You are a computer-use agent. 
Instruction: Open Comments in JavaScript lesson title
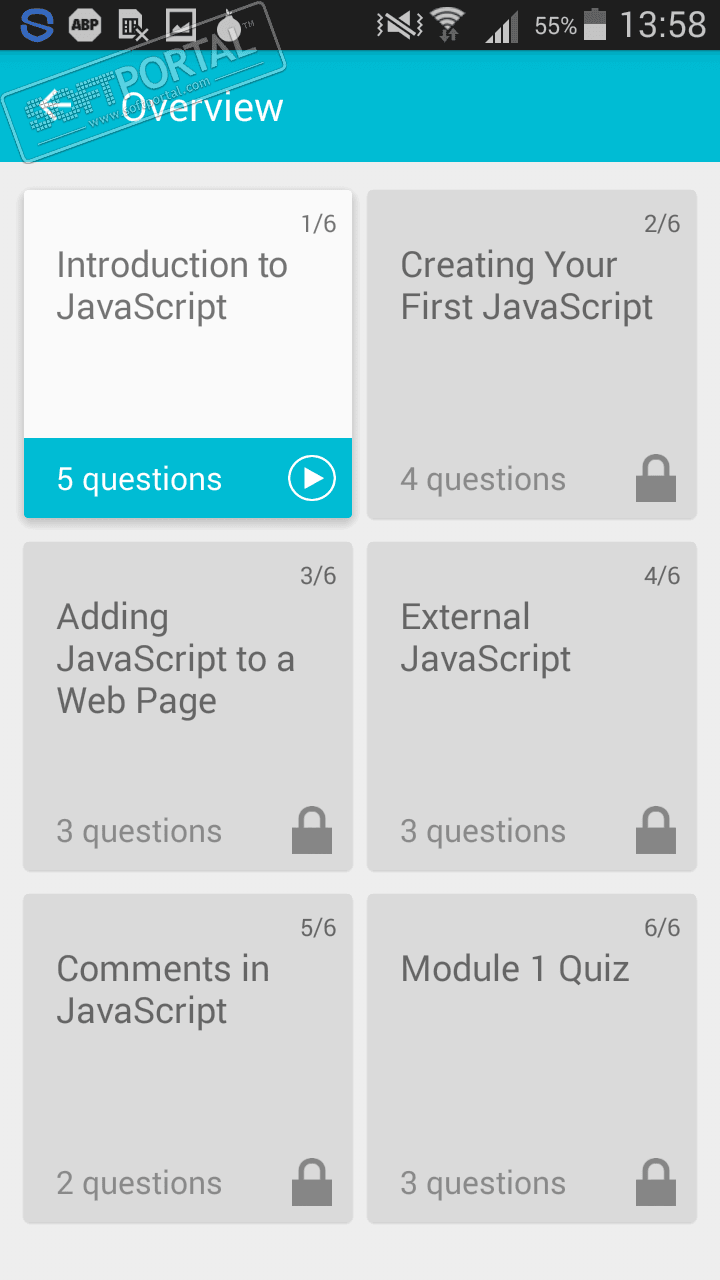point(162,990)
